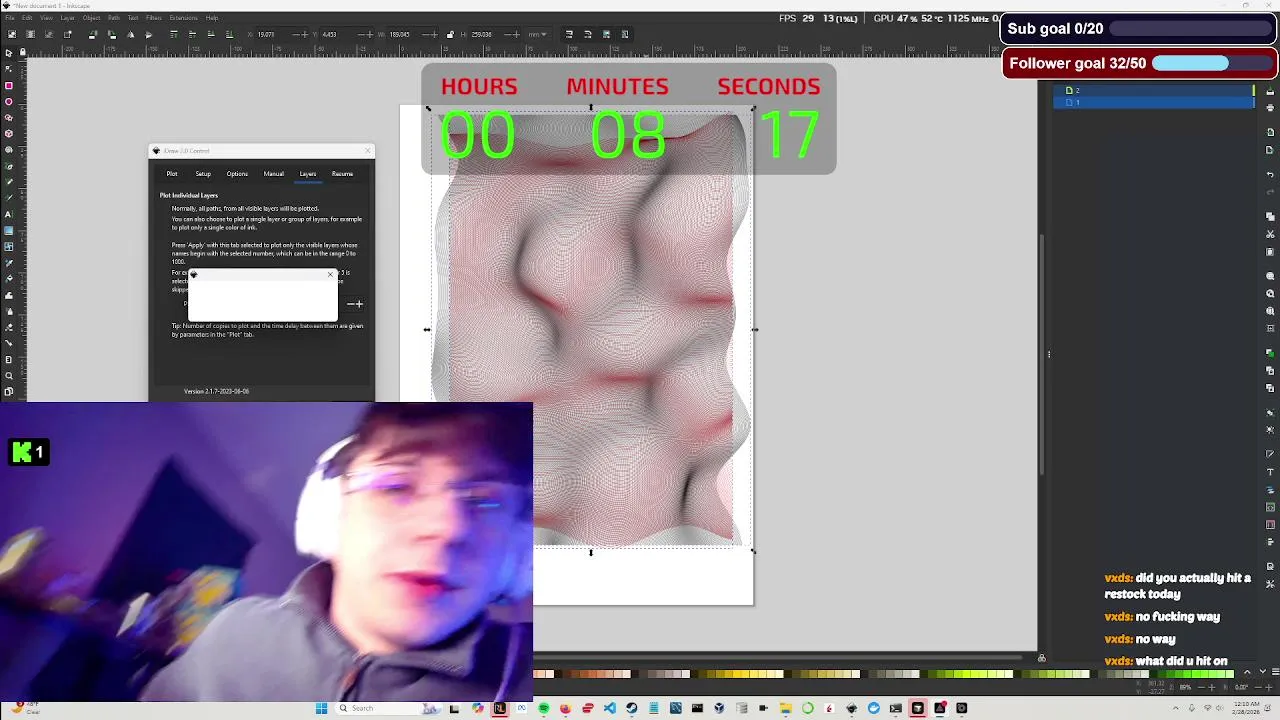Flip selection vertically
Image resolution: width=1280 pixels, height=720 pixels.
click(x=148, y=34)
